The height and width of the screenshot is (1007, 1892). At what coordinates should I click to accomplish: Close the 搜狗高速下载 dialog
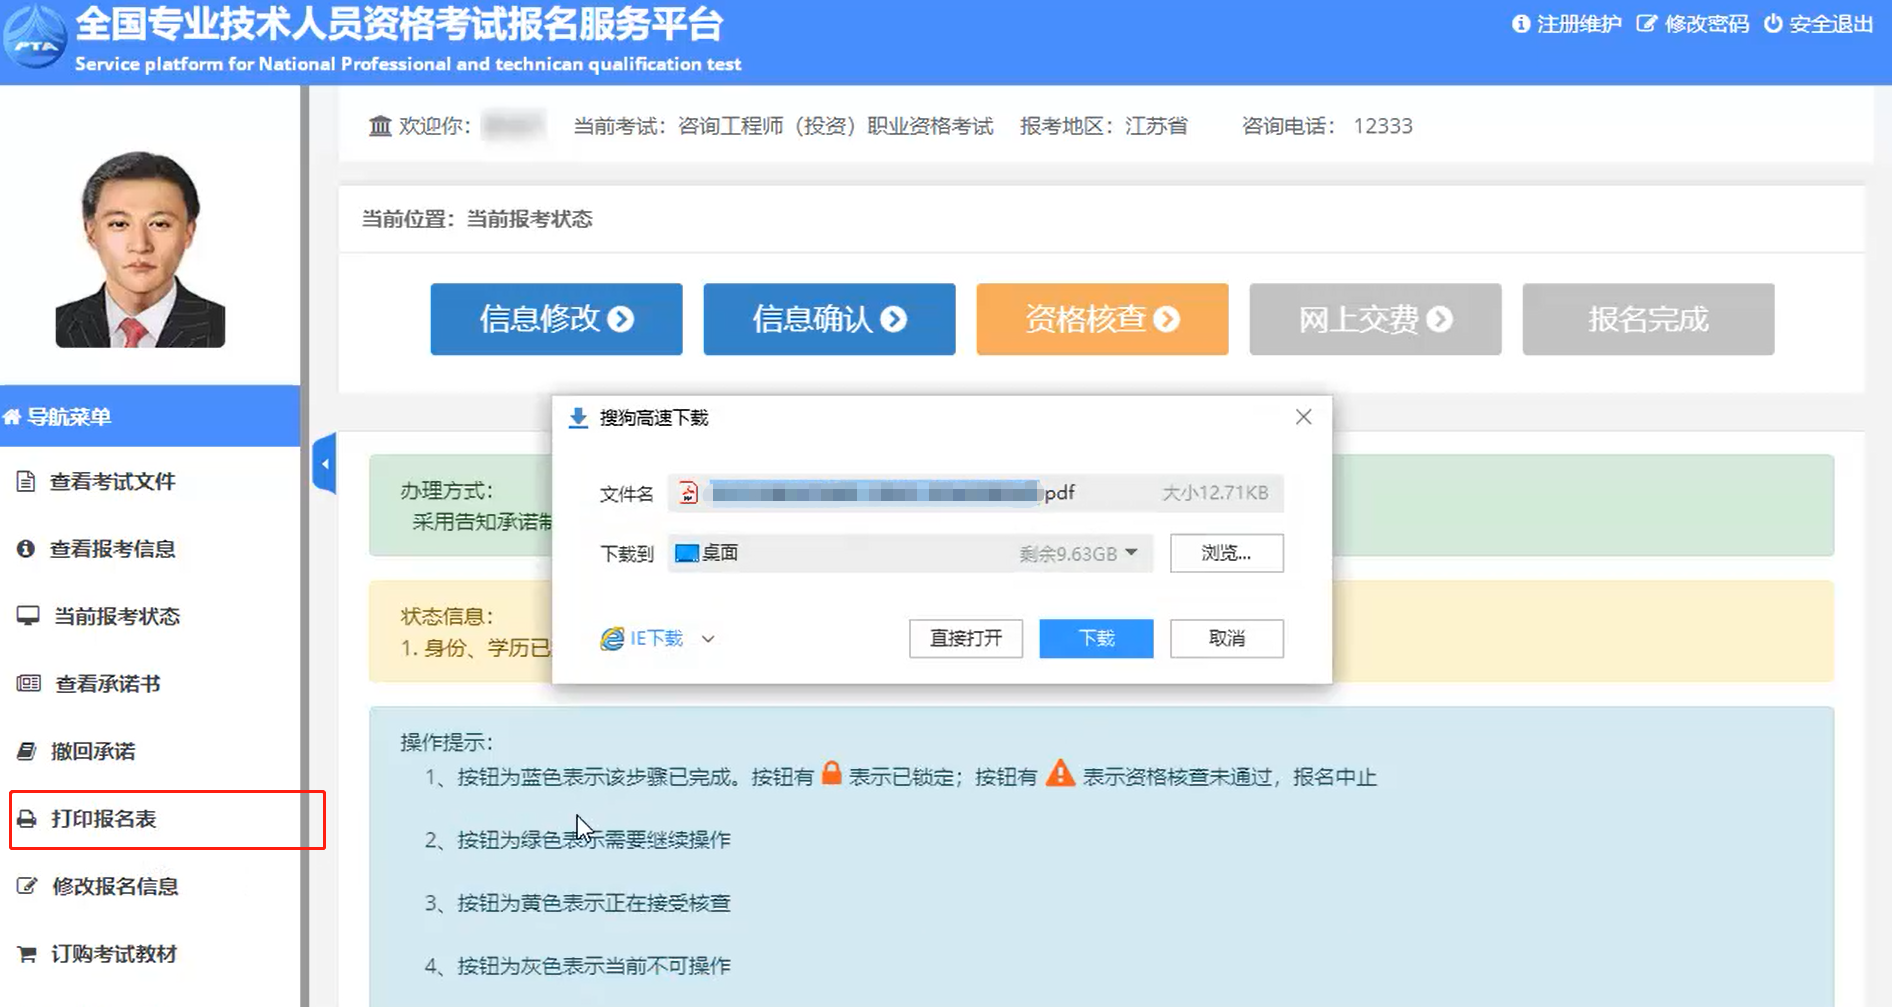[x=1303, y=417]
